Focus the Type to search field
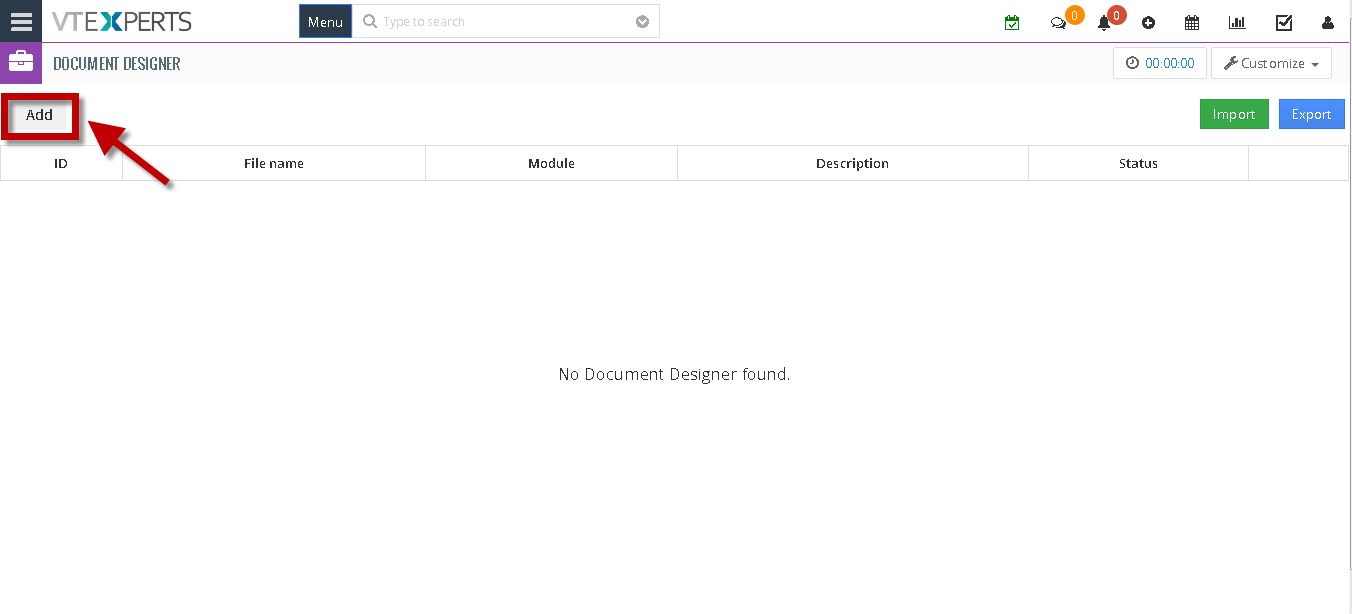Image resolution: width=1352 pixels, height=614 pixels. [506, 21]
